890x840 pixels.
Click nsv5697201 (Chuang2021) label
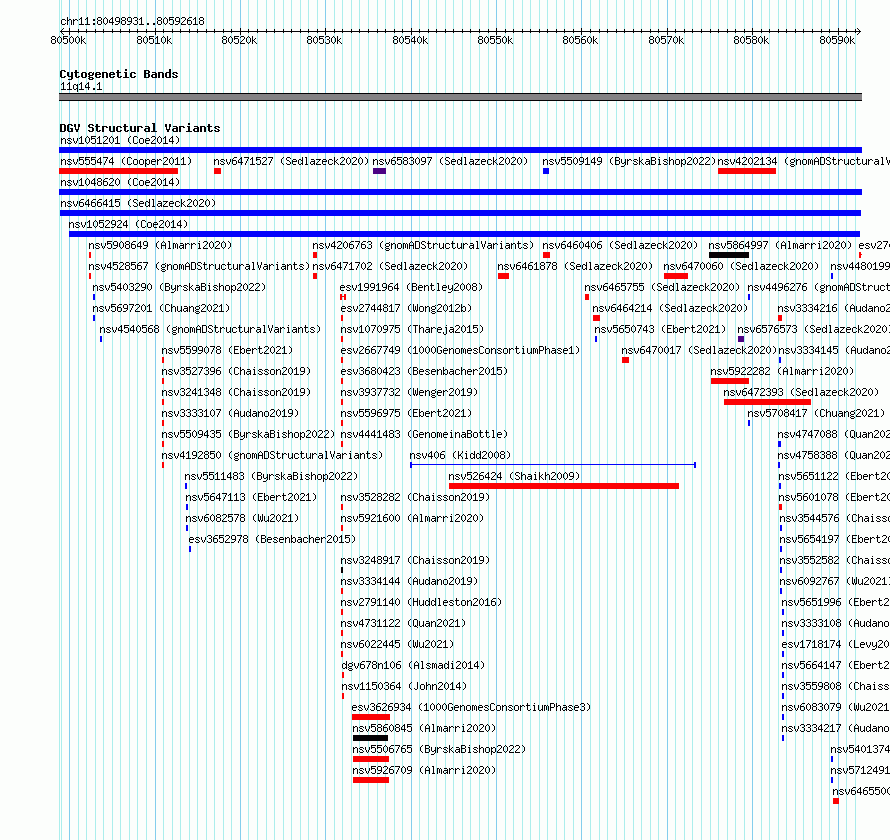tap(161, 308)
